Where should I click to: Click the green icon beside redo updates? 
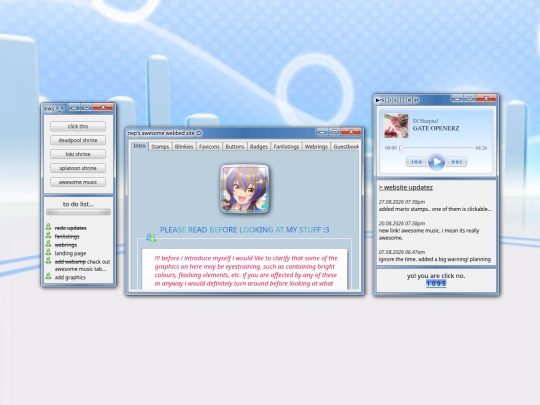[x=49, y=227]
